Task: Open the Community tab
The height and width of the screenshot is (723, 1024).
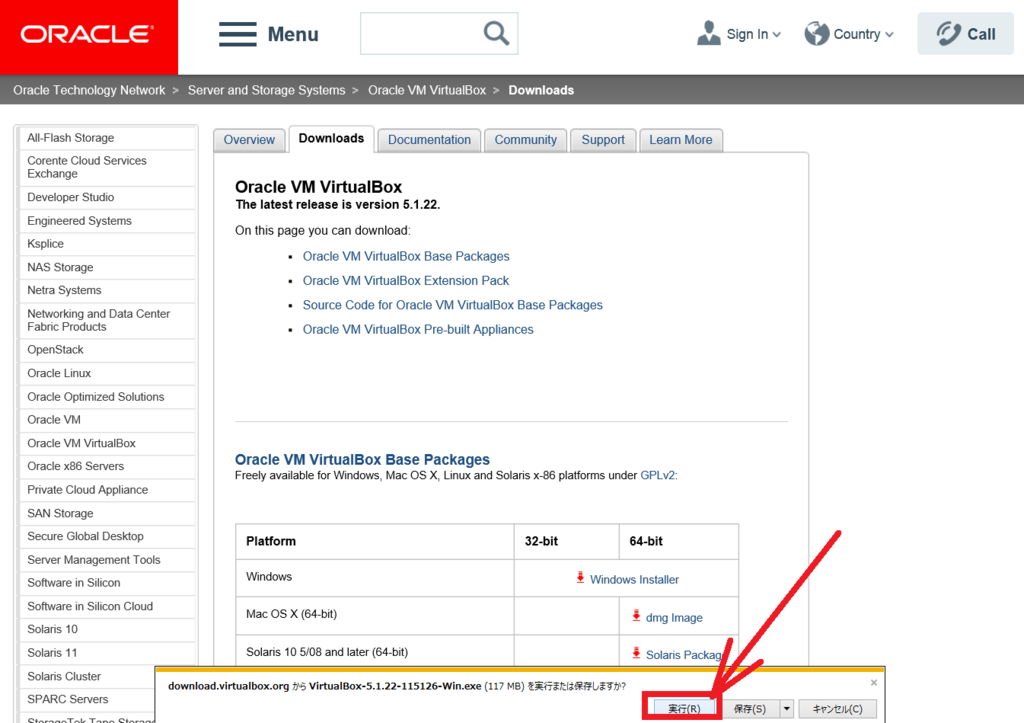Action: point(526,140)
